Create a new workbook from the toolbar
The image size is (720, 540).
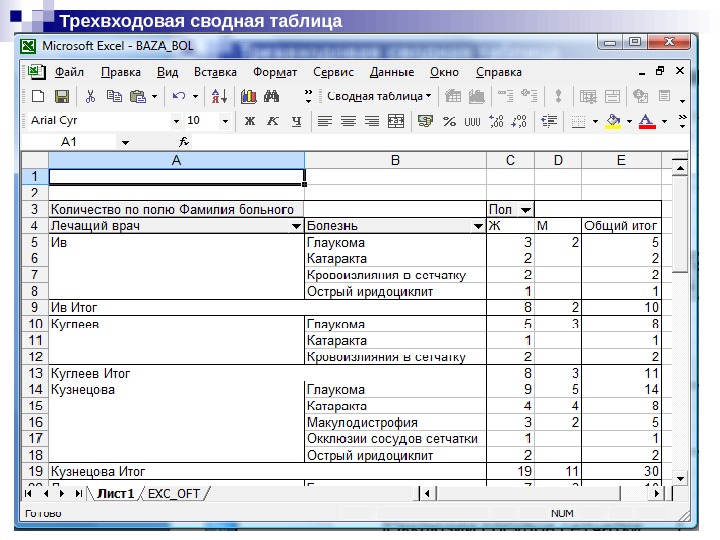(38, 96)
